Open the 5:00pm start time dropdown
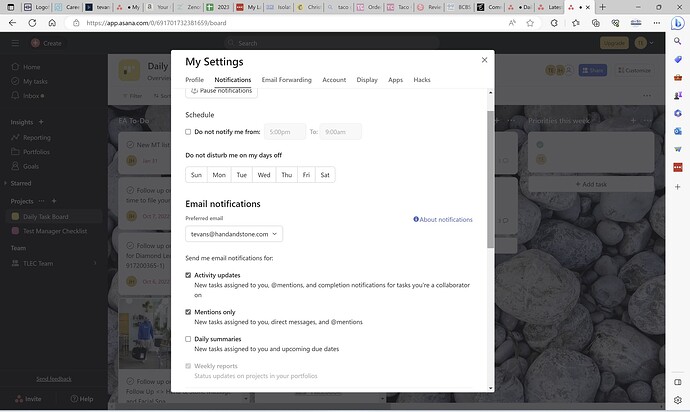 (x=285, y=132)
